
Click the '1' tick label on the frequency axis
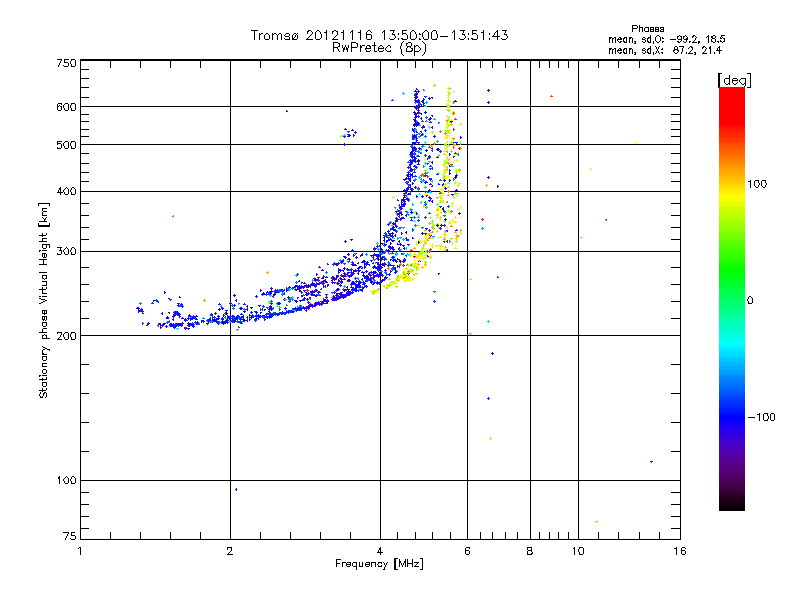pos(80,551)
